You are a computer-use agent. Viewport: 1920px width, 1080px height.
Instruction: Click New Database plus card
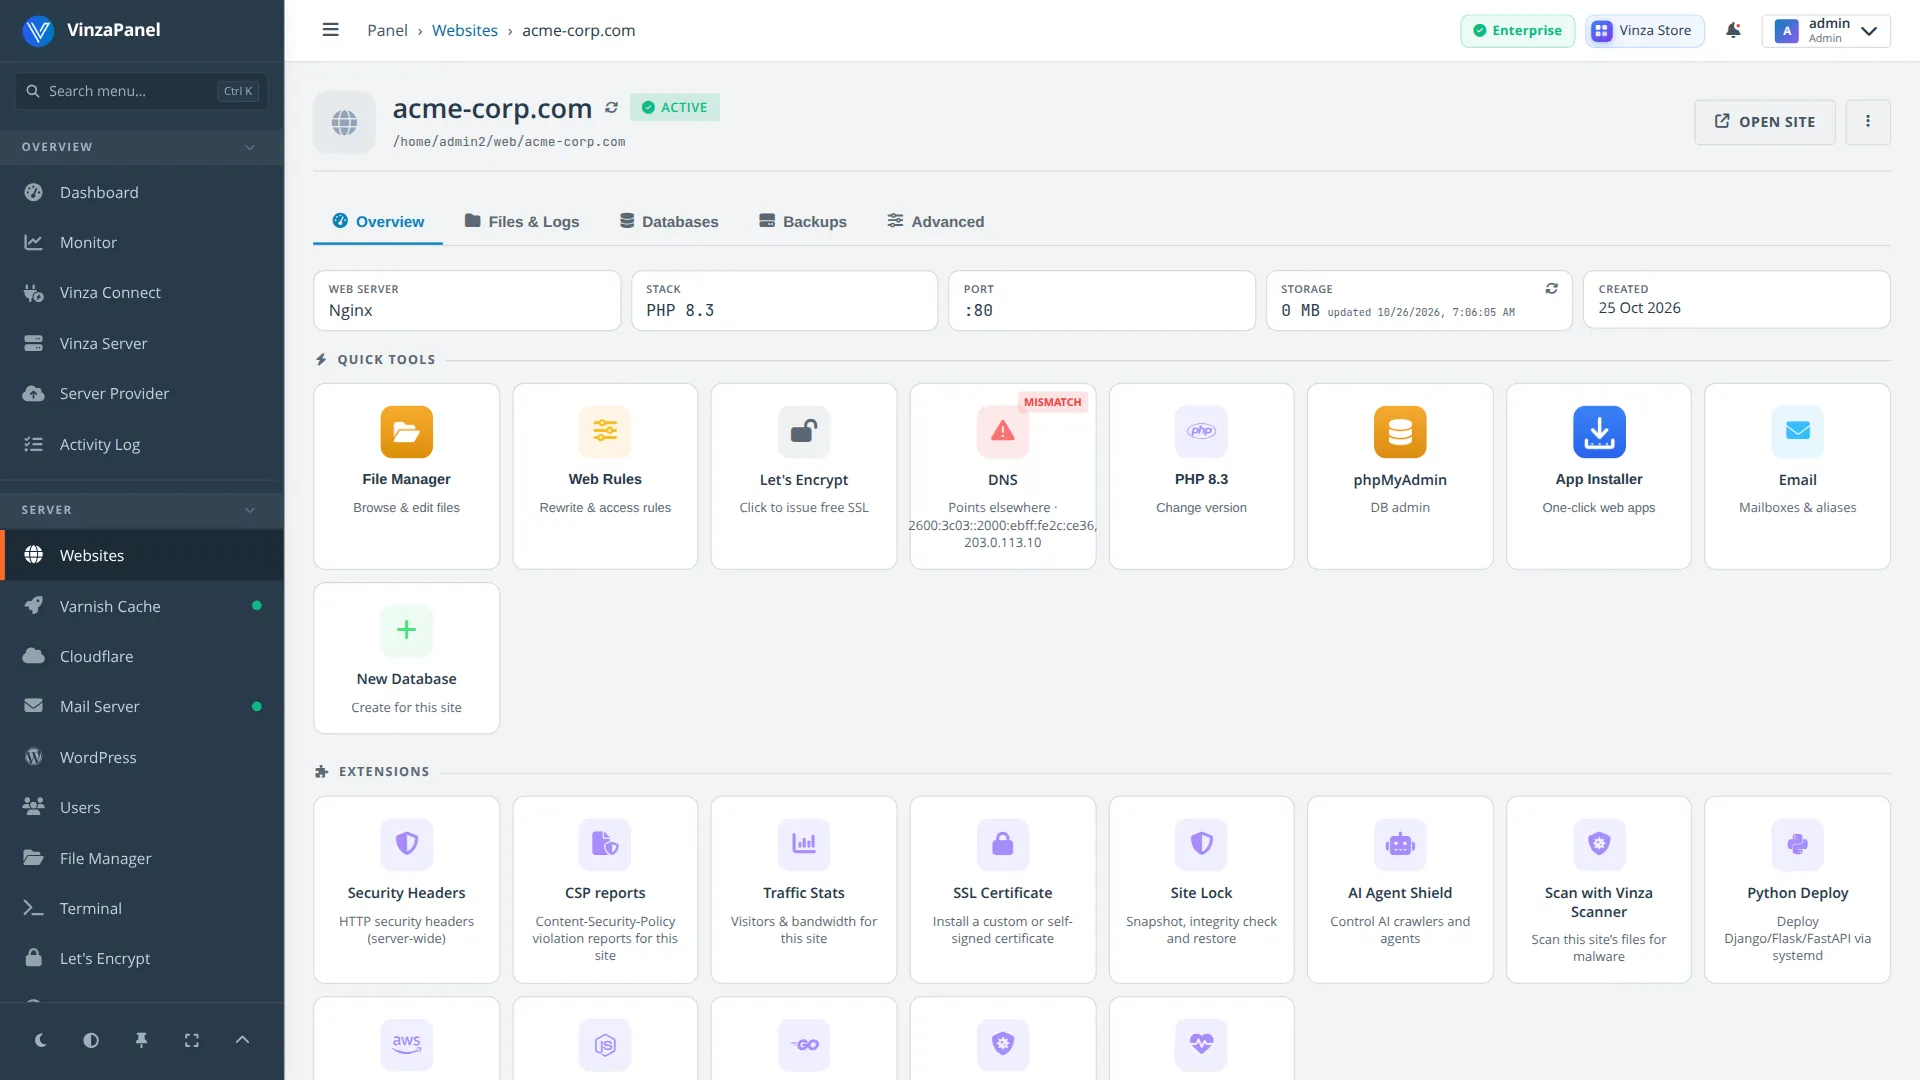tap(406, 658)
